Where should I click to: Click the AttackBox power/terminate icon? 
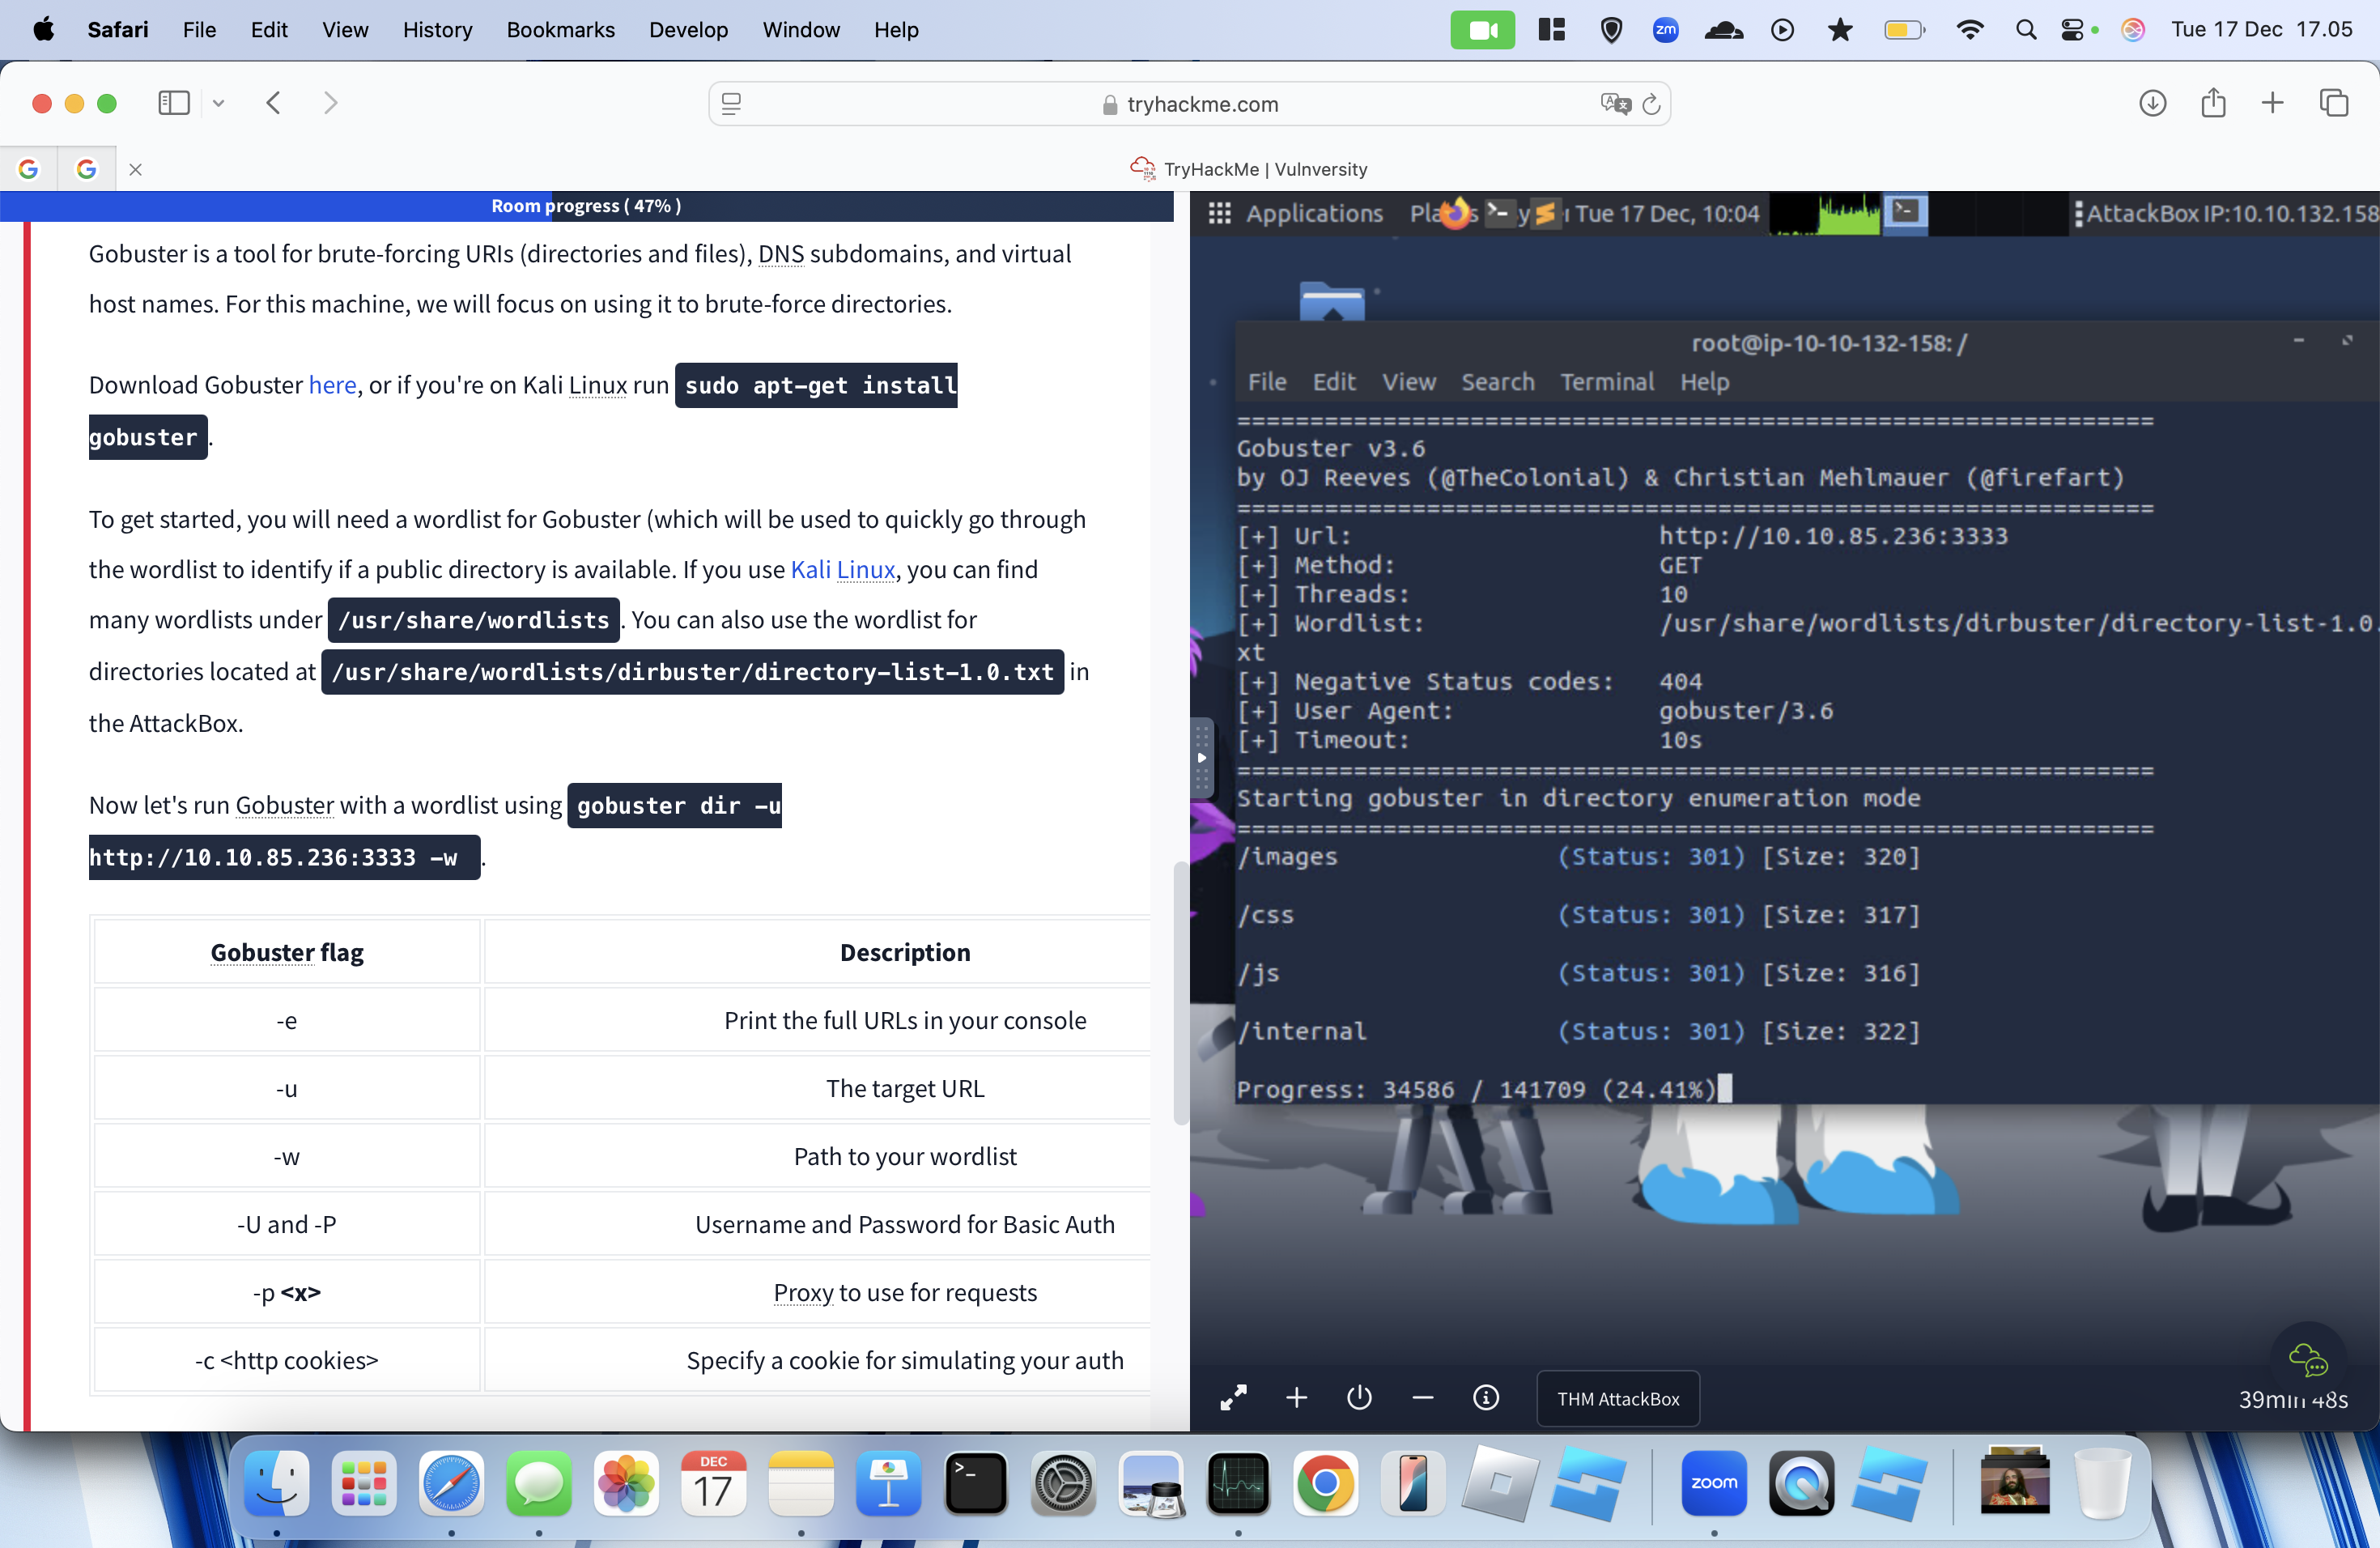(1359, 1398)
